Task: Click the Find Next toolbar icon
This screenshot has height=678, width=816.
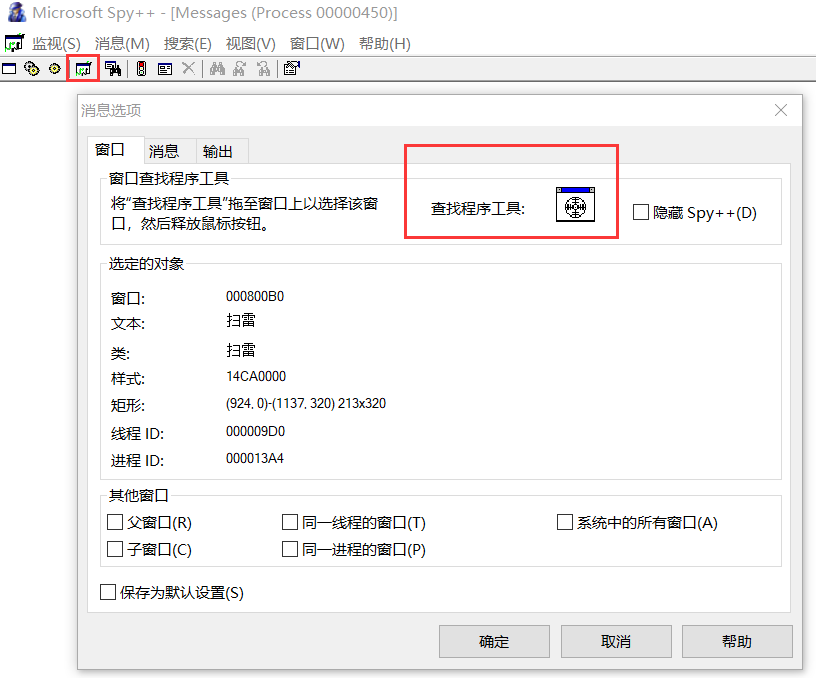Action: [x=239, y=68]
